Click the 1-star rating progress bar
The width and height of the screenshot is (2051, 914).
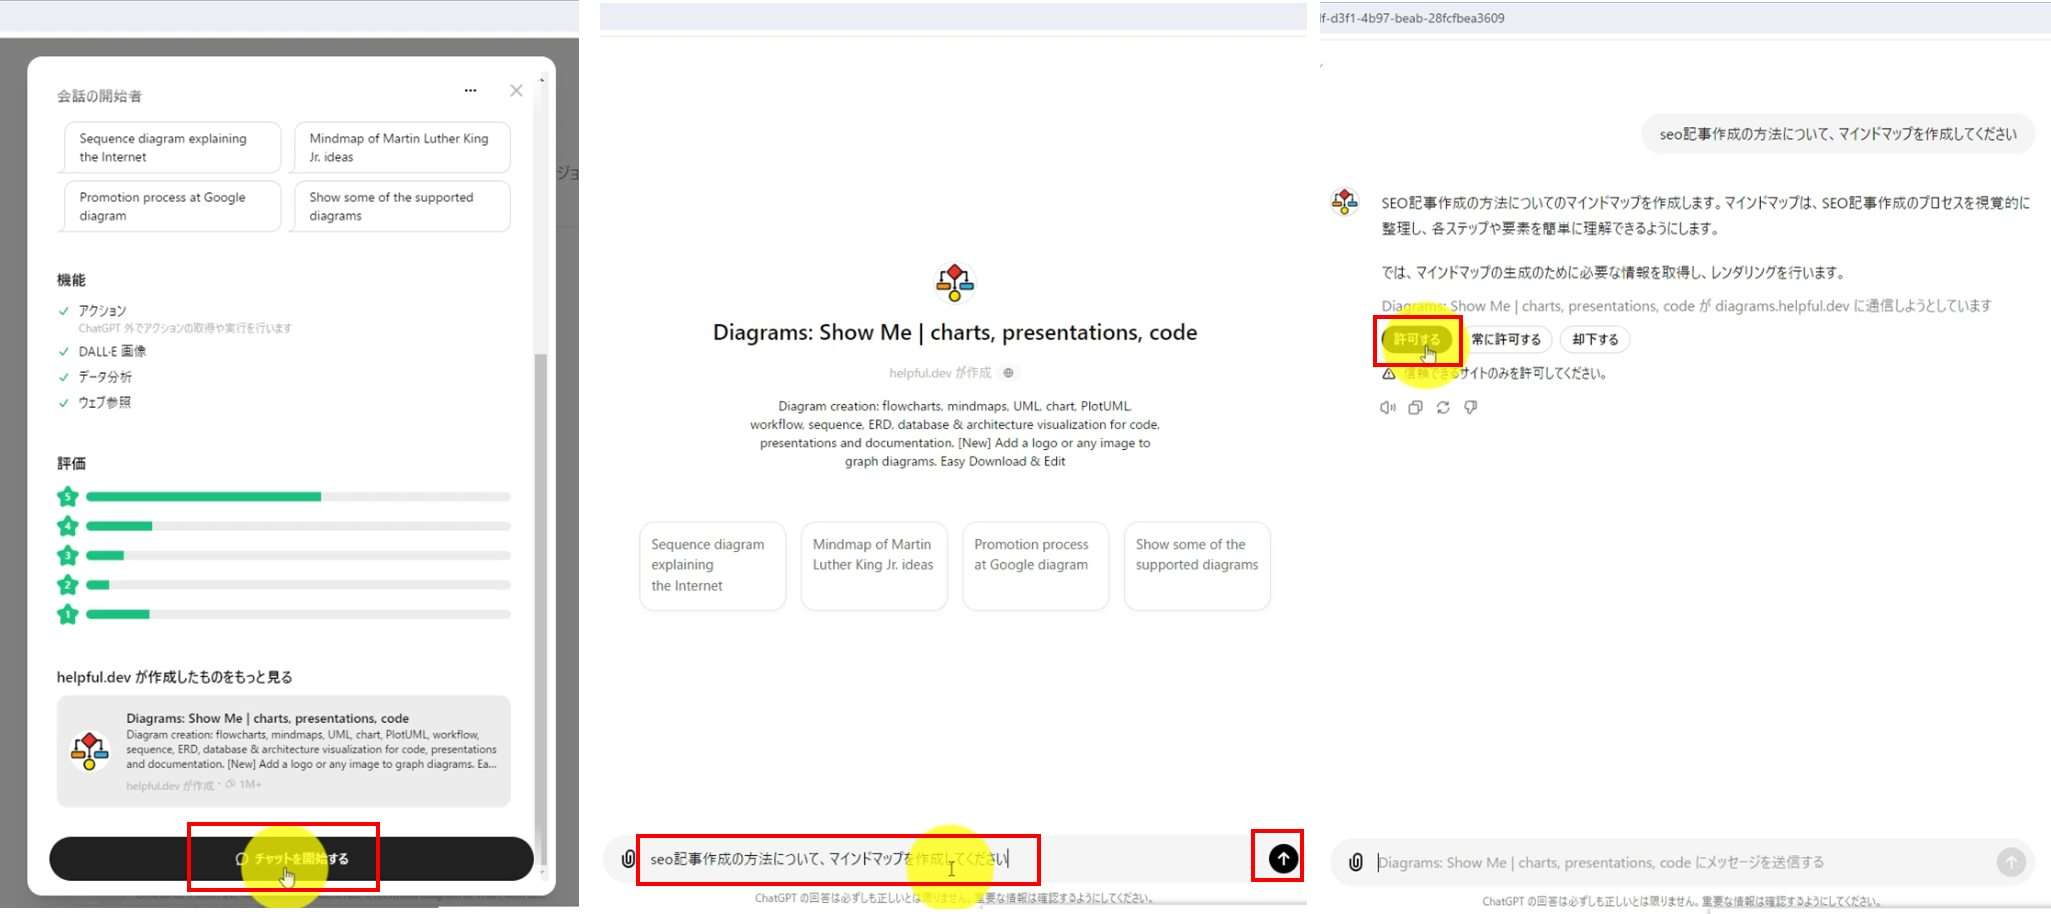coord(298,614)
